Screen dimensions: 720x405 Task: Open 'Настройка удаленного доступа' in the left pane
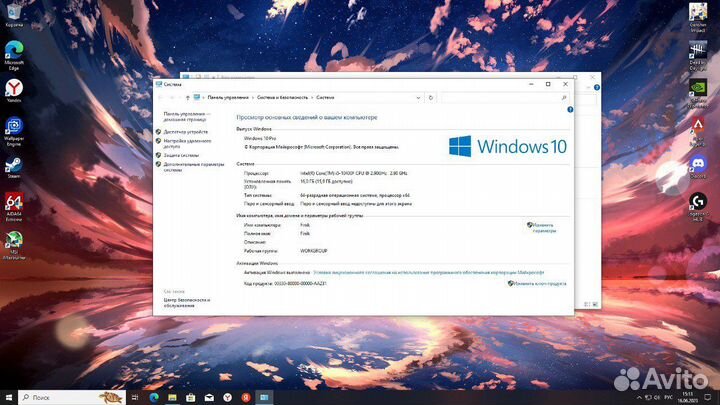(187, 144)
